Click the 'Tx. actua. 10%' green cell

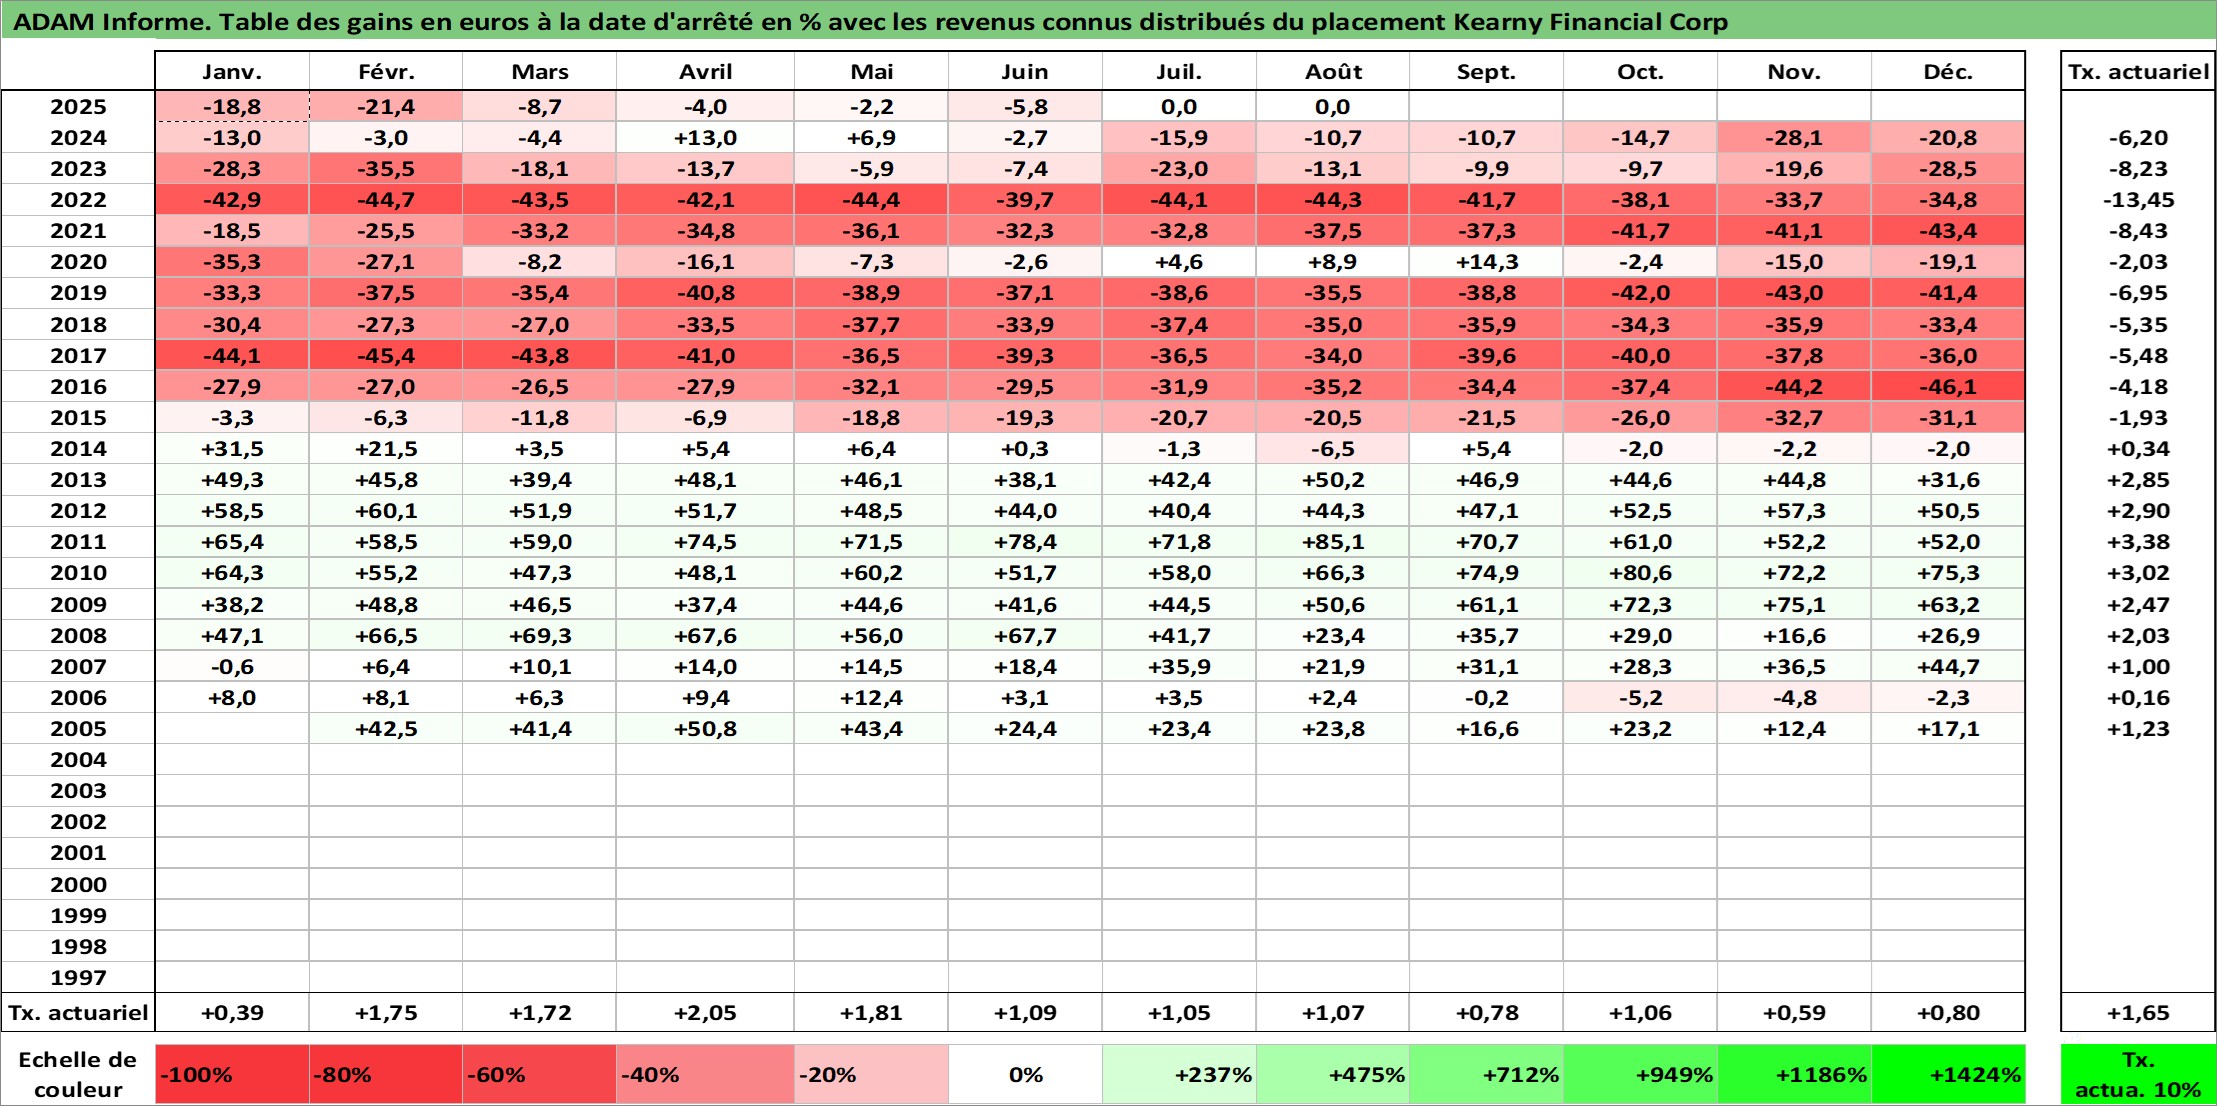tap(2138, 1075)
